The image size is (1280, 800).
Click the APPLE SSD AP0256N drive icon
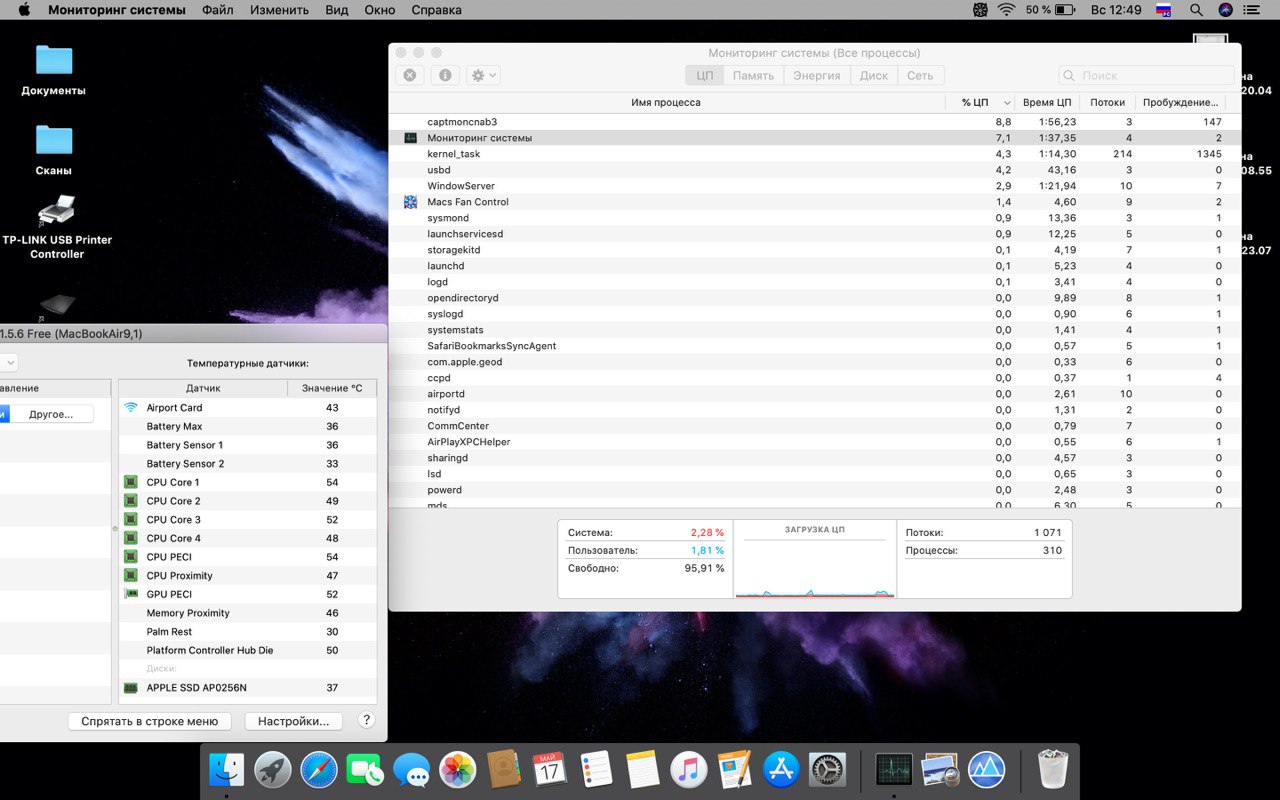(x=130, y=688)
